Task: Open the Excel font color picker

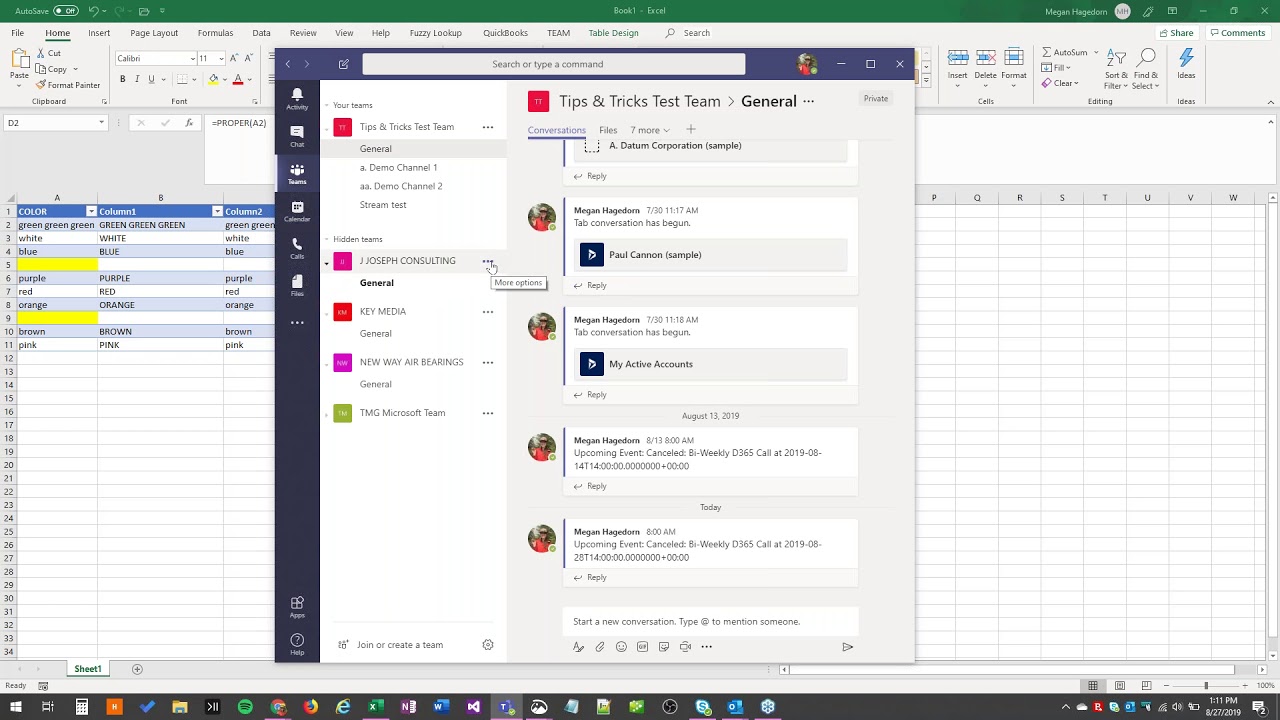Action: click(238, 79)
